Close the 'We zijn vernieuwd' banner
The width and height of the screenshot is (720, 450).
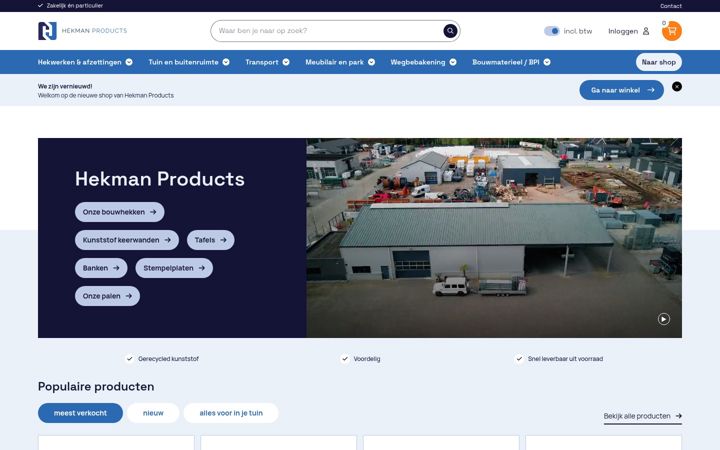677,86
